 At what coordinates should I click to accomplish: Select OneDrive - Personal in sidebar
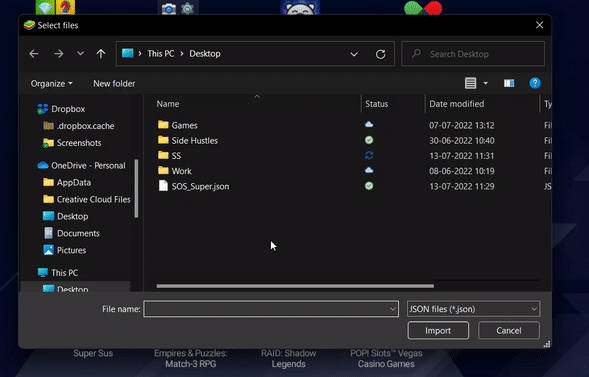(x=82, y=166)
